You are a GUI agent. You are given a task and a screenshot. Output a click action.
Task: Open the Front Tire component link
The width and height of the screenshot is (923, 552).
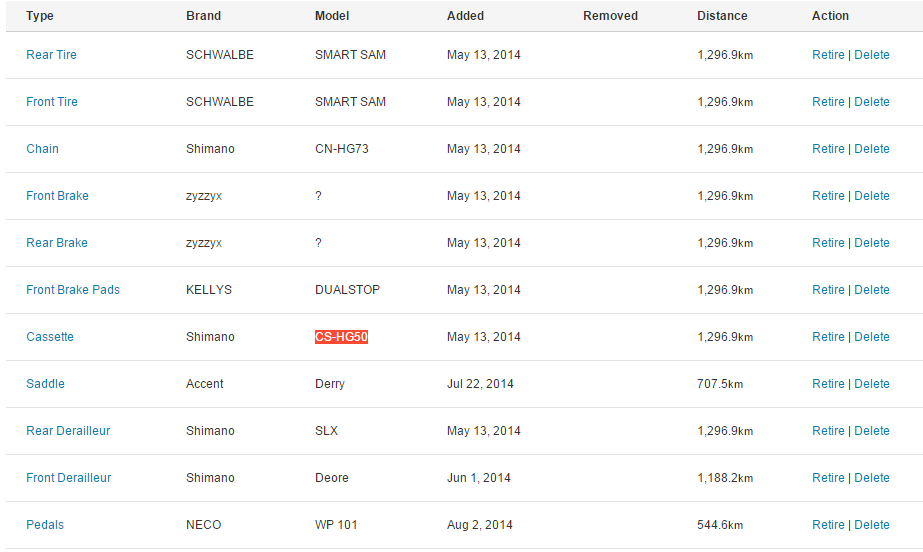tap(52, 102)
